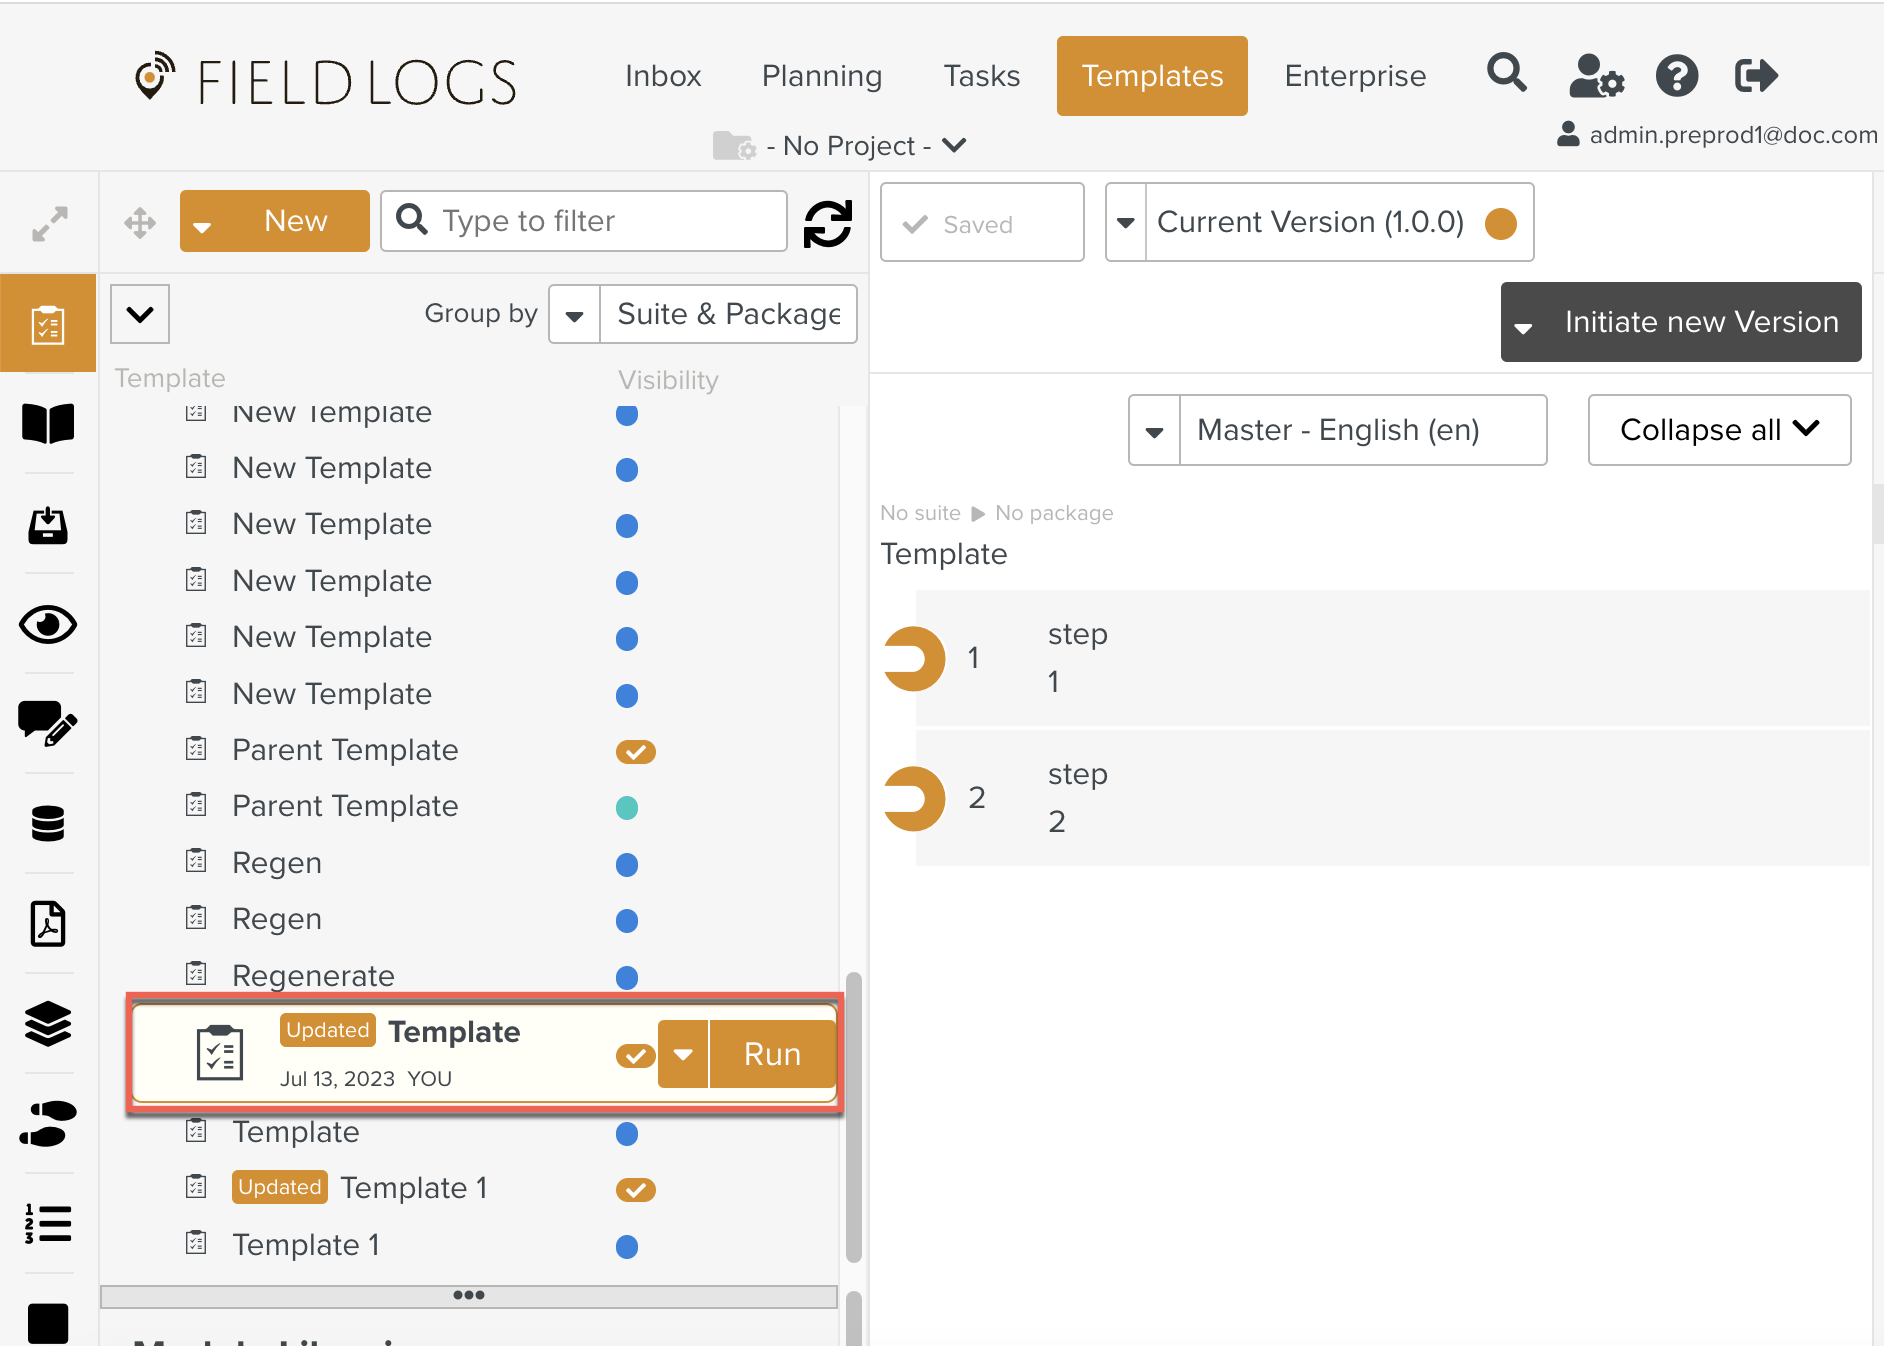Click the logout icon in header

pyautogui.click(x=1756, y=75)
